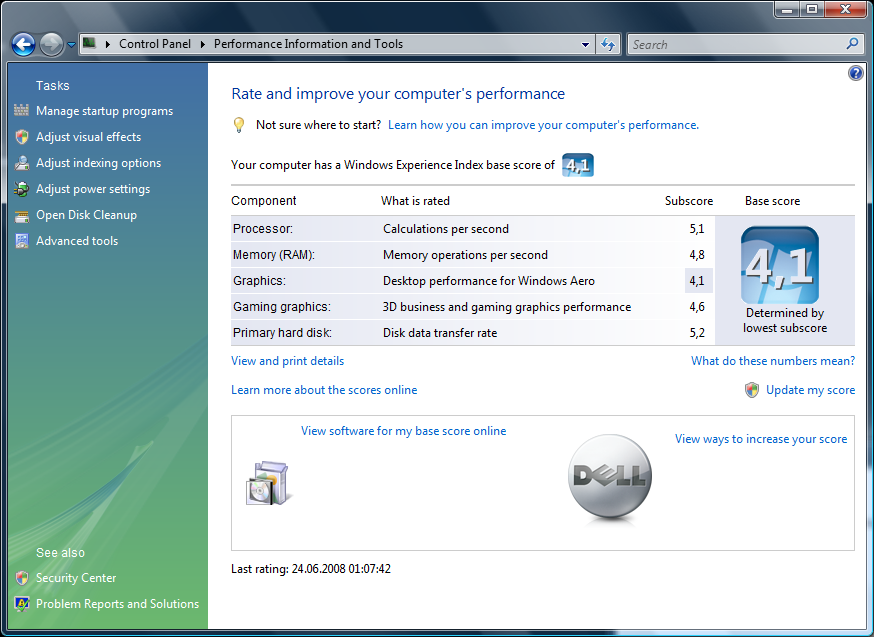Screen dimensions: 874x637
Task: Select the Gaming graphics: row label
Action: [x=282, y=307]
